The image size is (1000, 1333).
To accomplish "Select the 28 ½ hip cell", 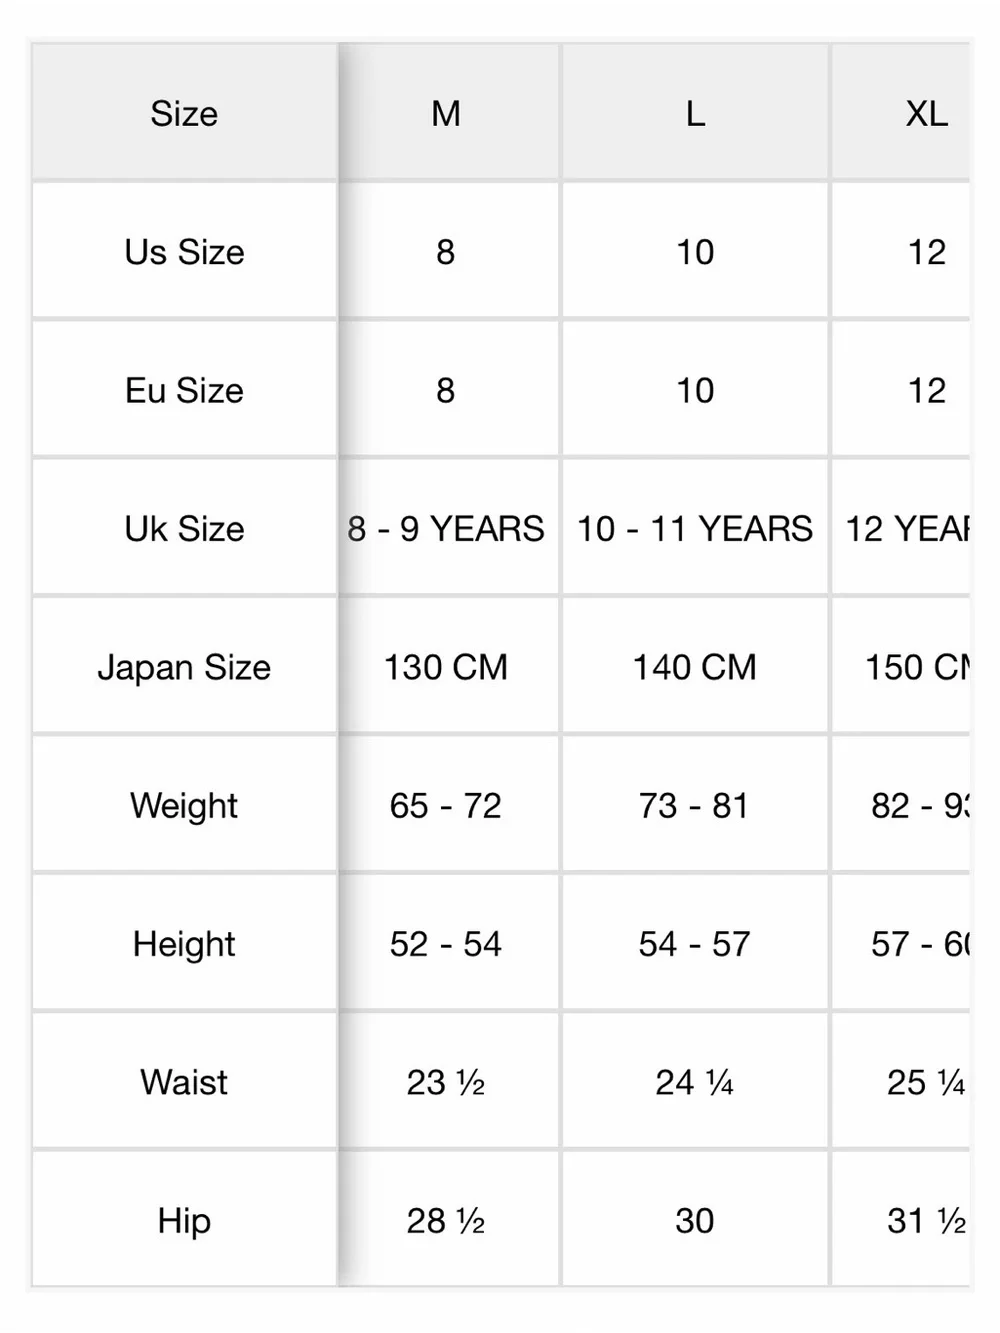I will click(446, 1220).
